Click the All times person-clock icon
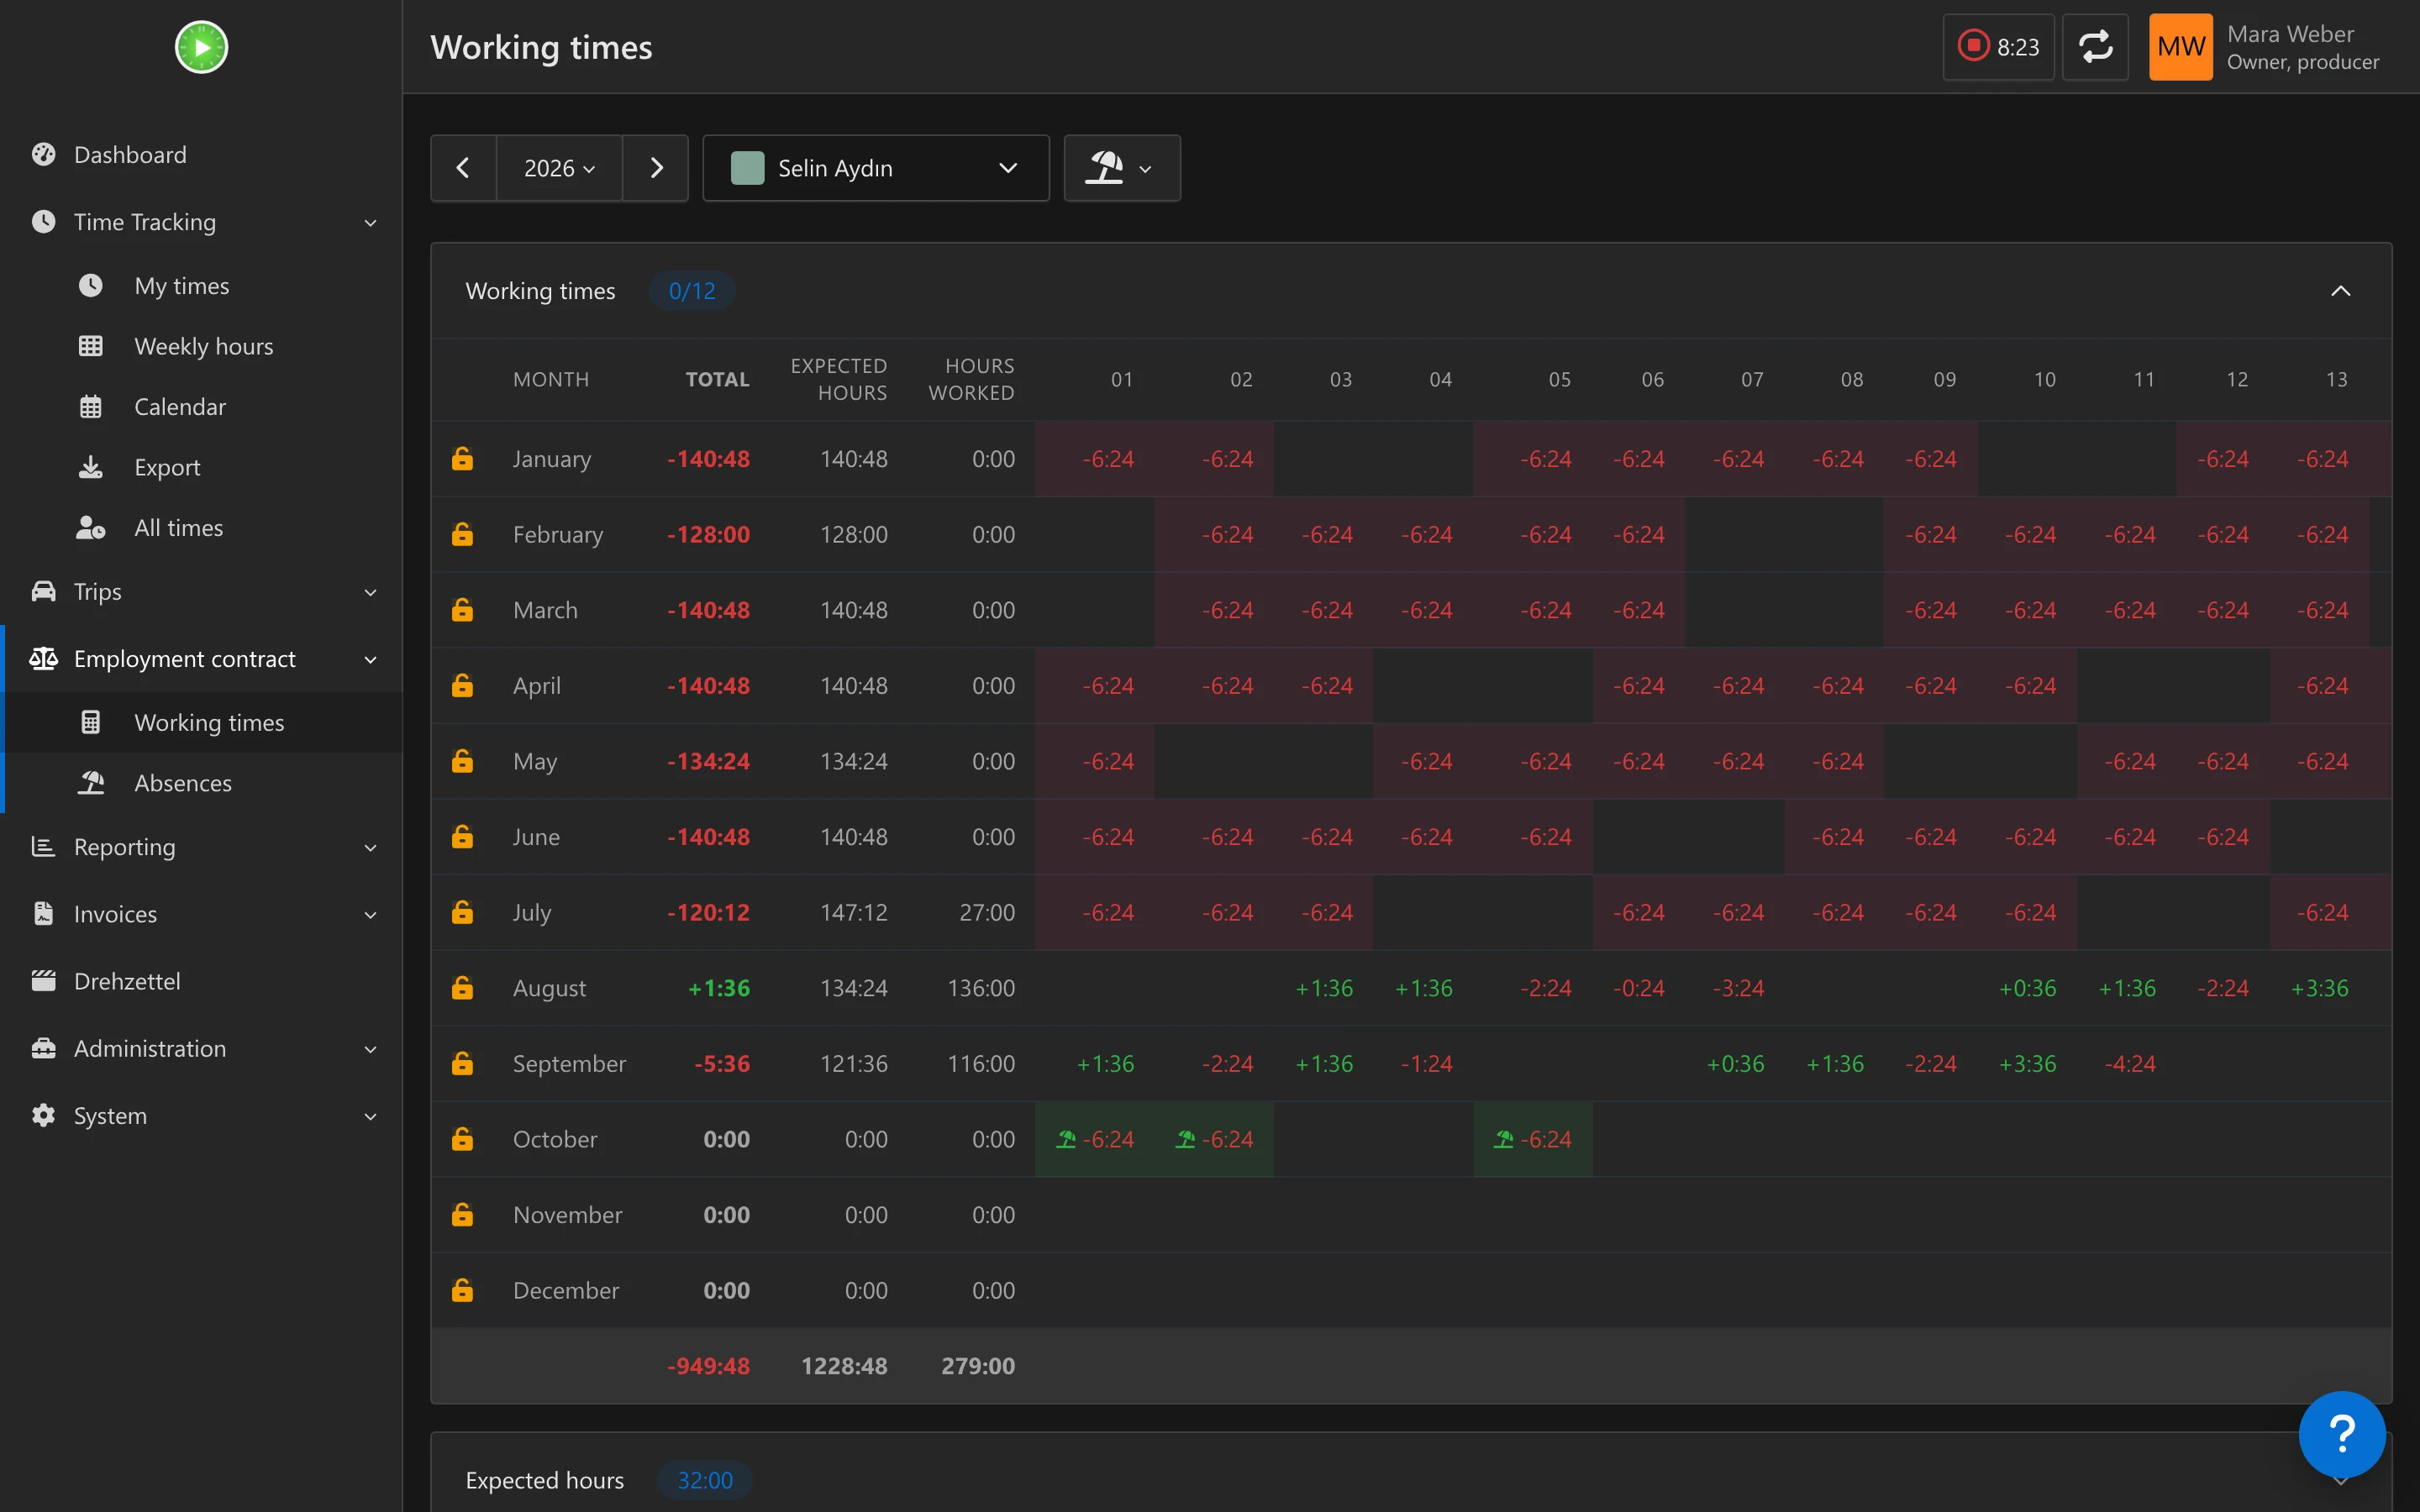 91,528
